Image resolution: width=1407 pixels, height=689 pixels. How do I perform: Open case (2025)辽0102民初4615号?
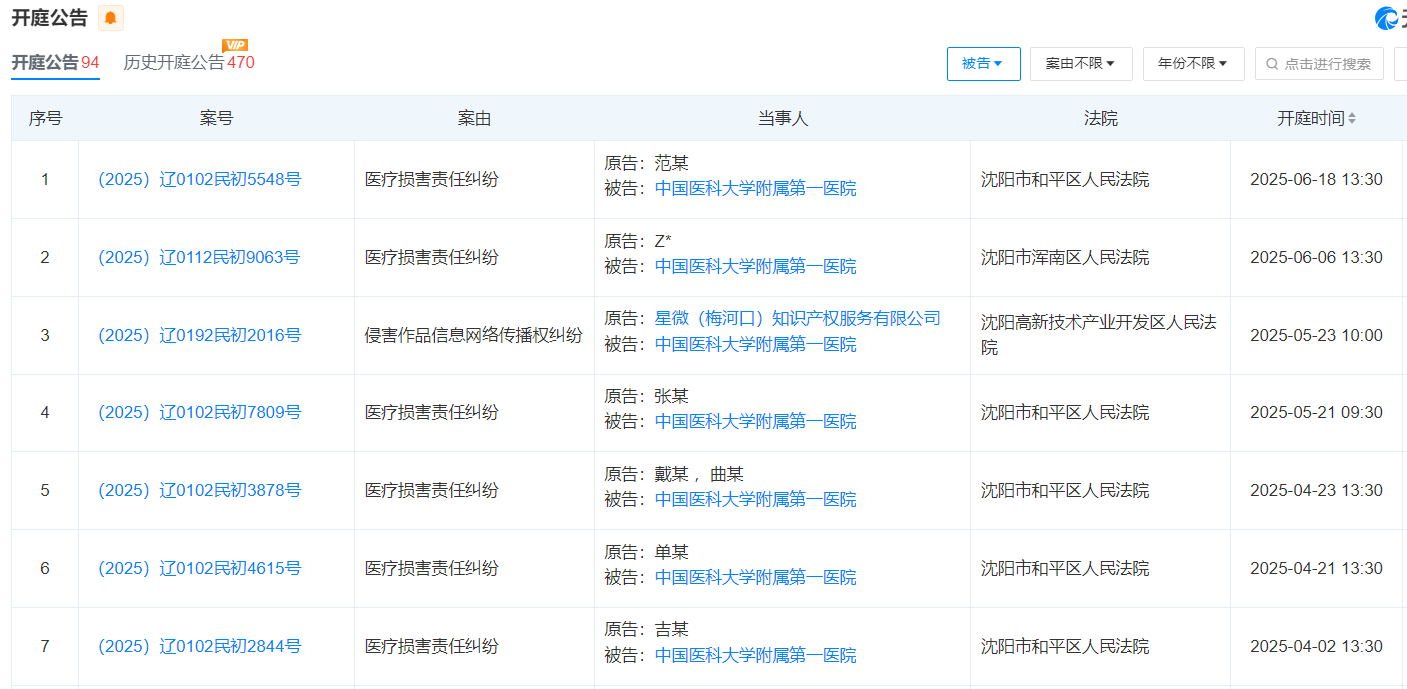pos(199,569)
